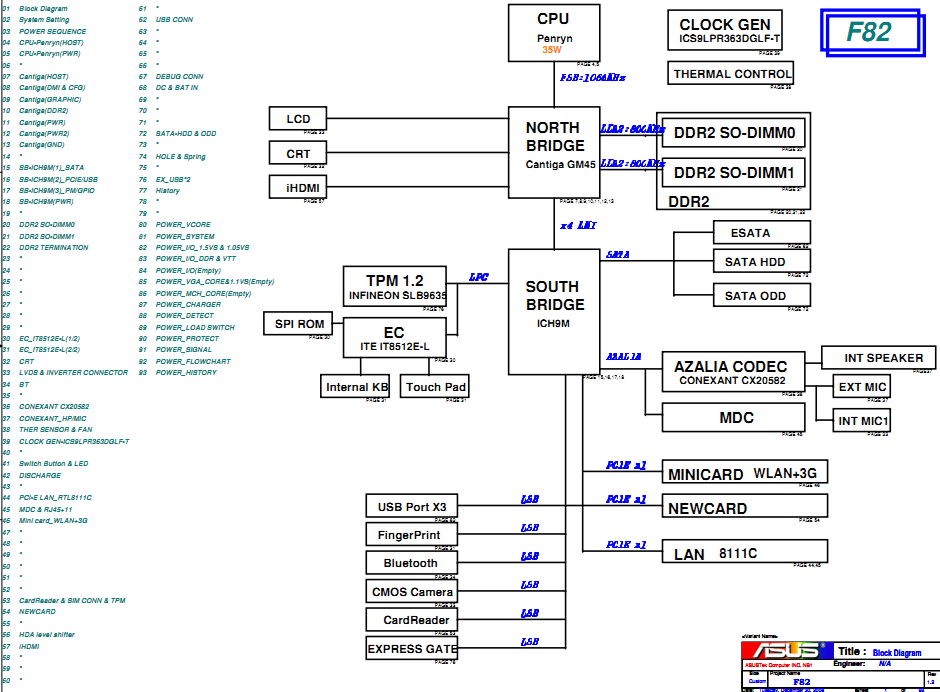
Task: Click index entry "56 HDA level shifter"
Action: click(x=38, y=634)
